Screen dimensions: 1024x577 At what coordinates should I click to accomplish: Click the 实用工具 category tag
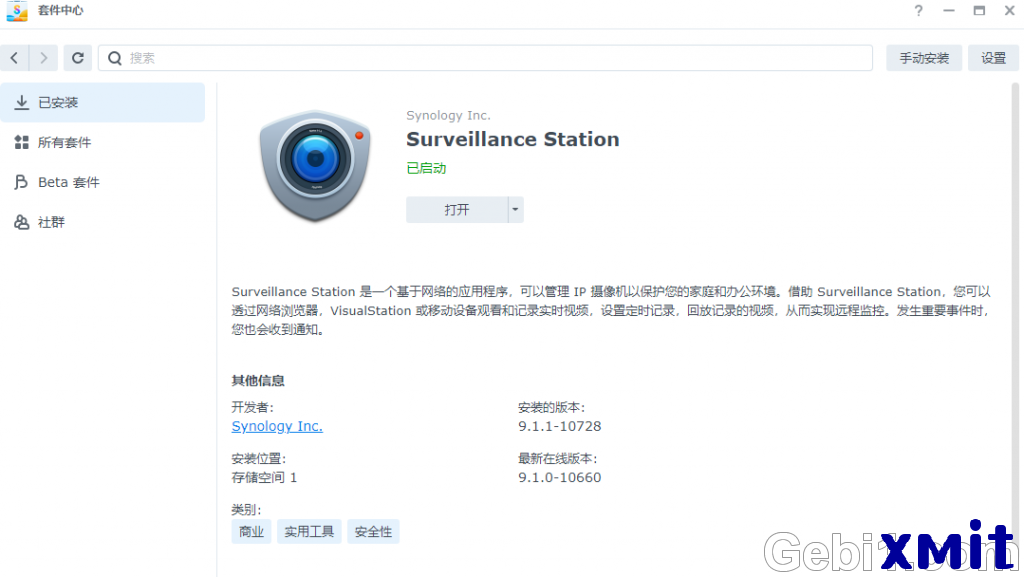(309, 532)
